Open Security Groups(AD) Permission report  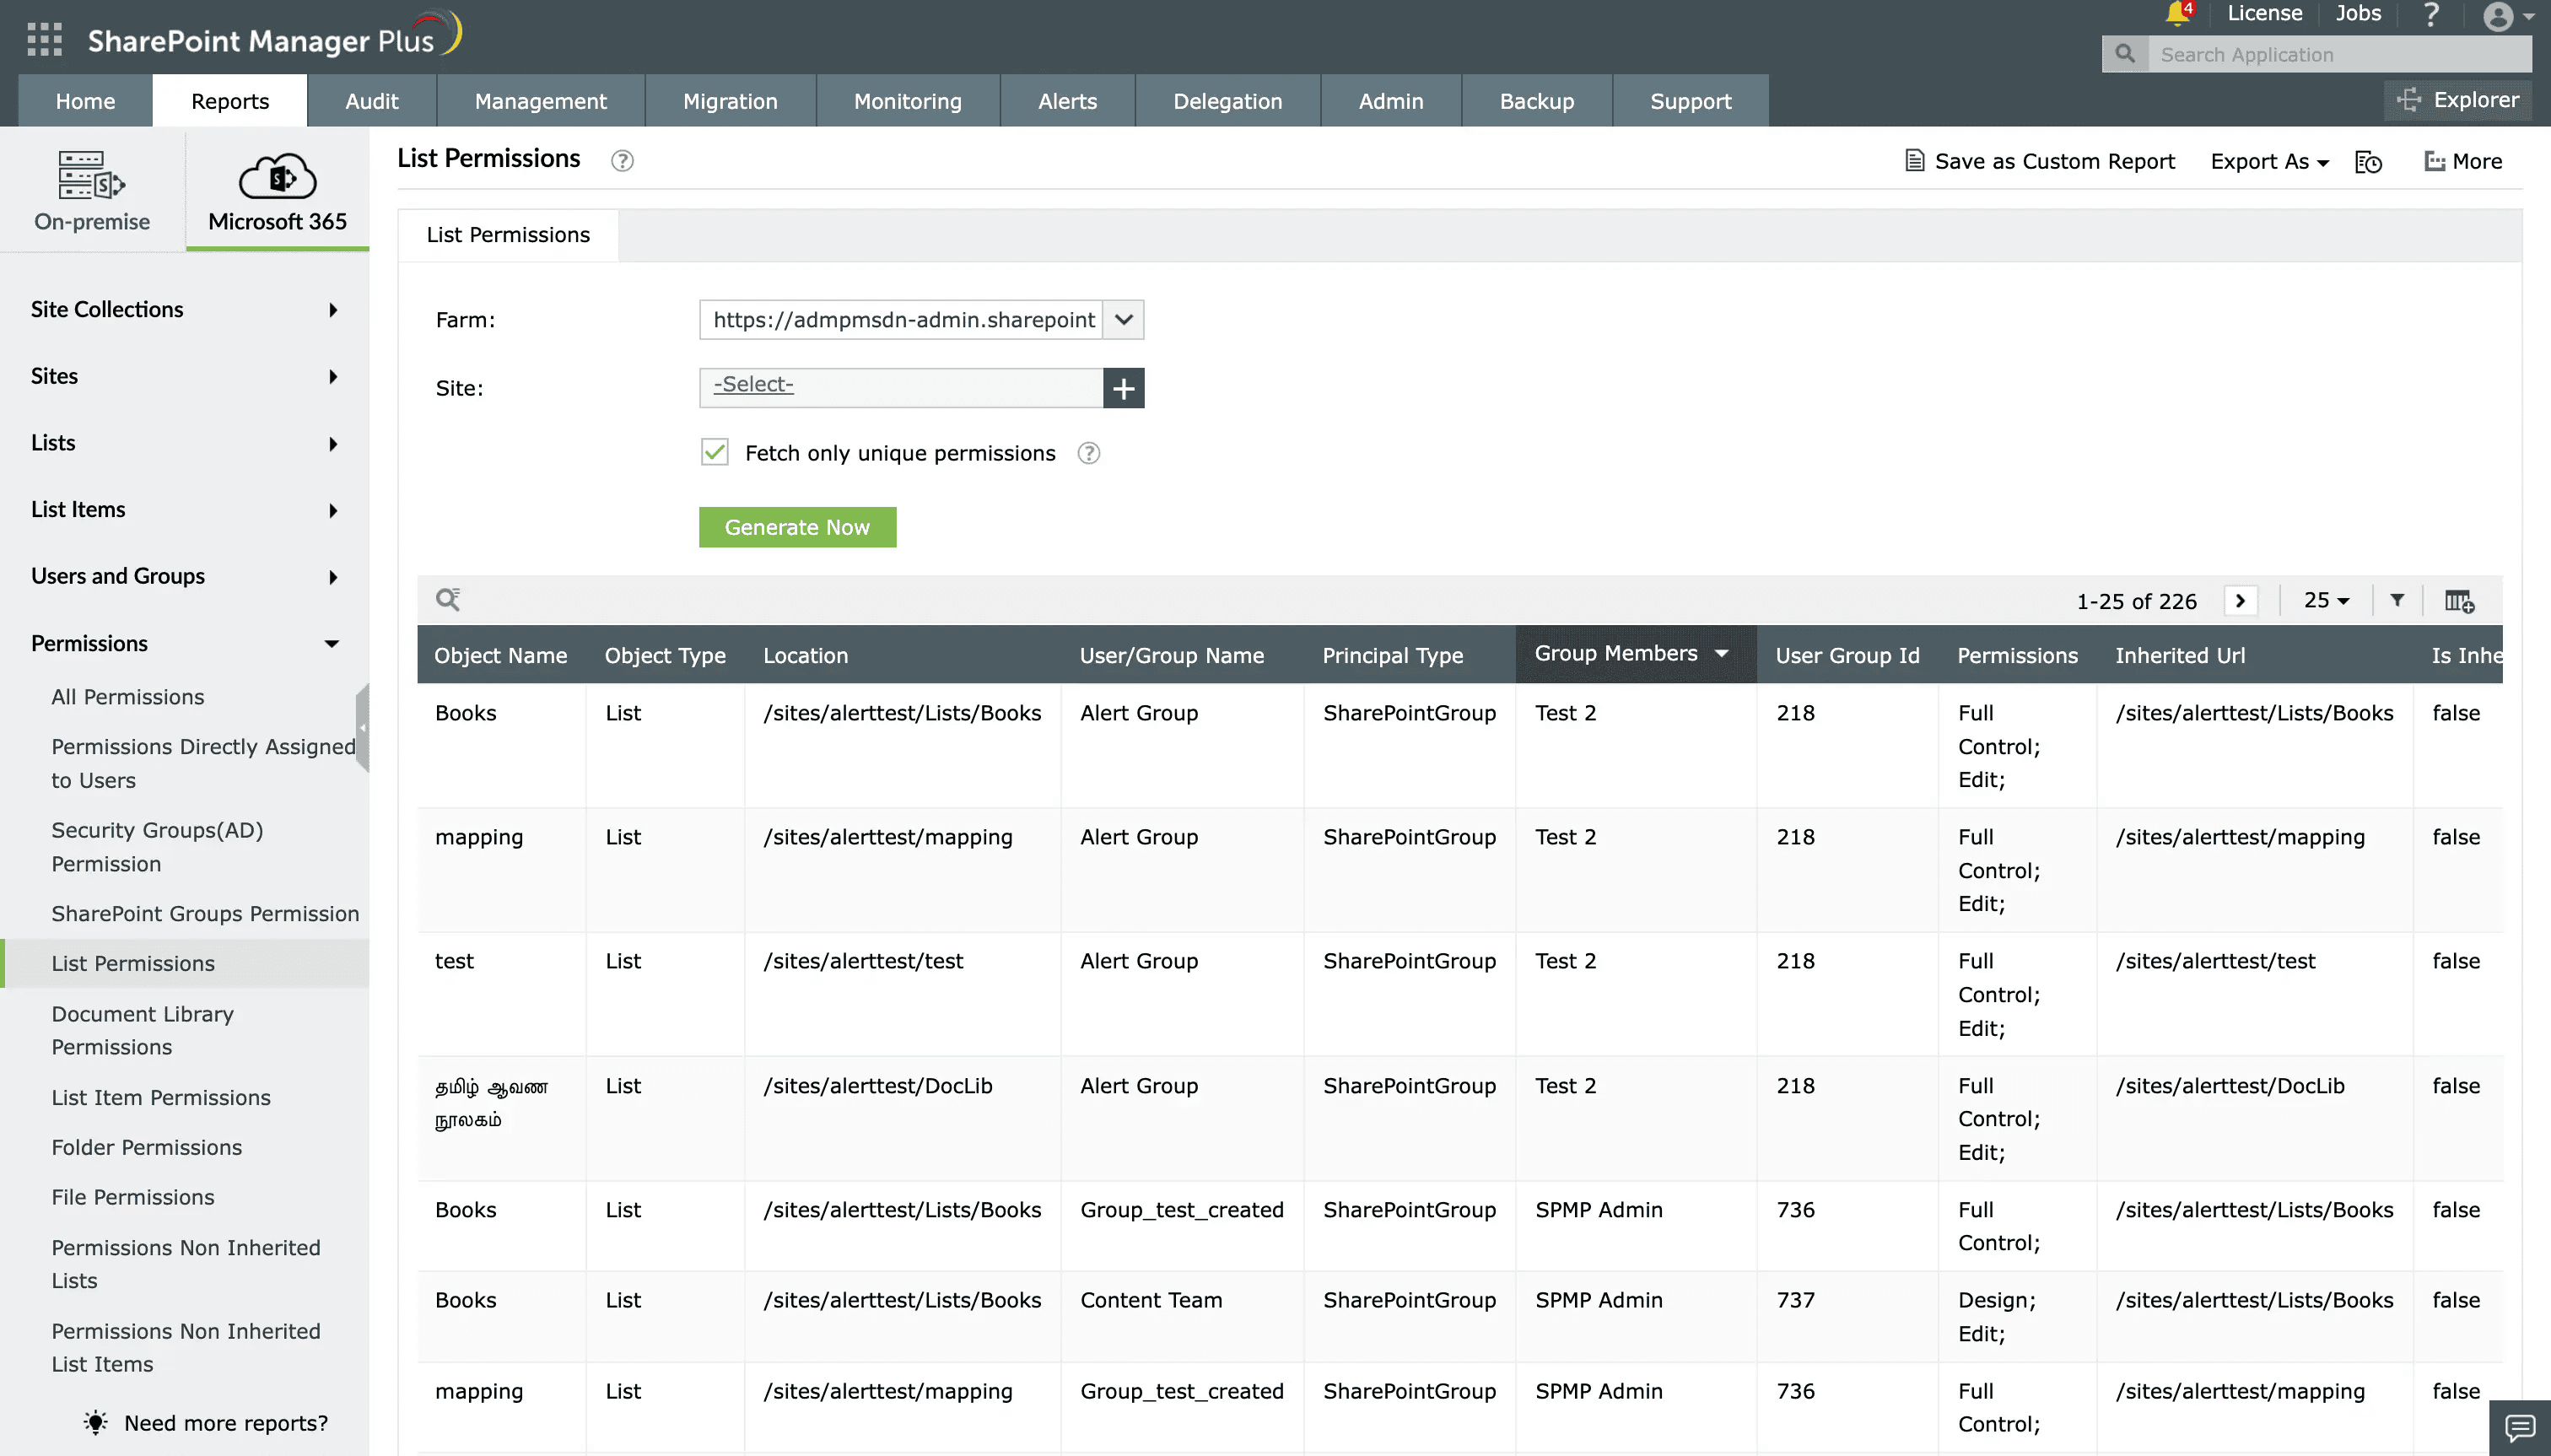click(x=157, y=847)
